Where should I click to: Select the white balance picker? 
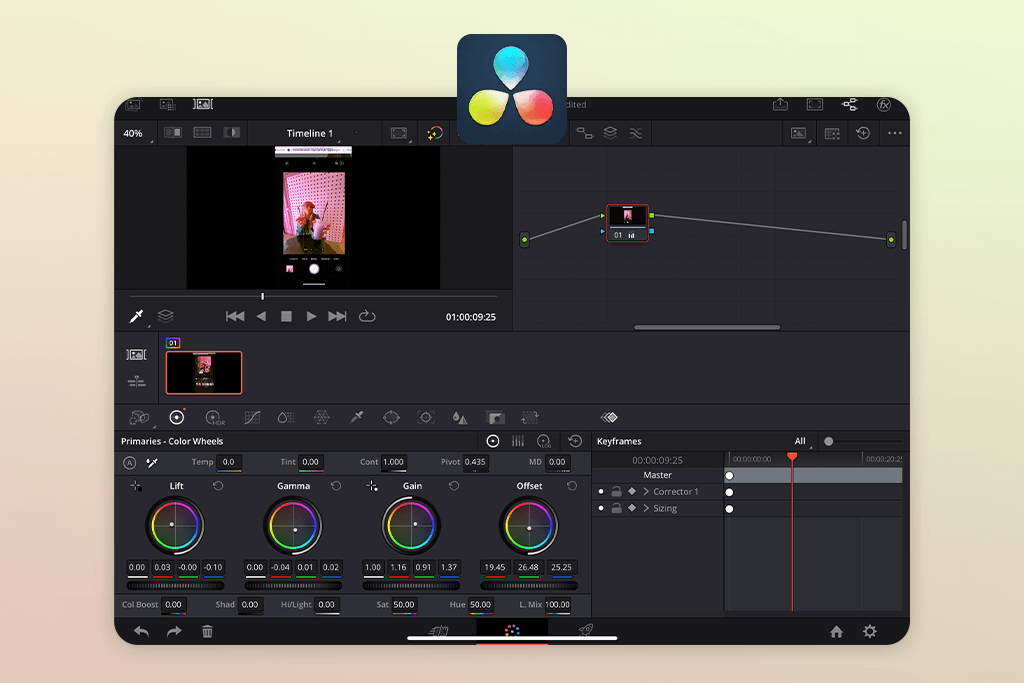tap(152, 463)
